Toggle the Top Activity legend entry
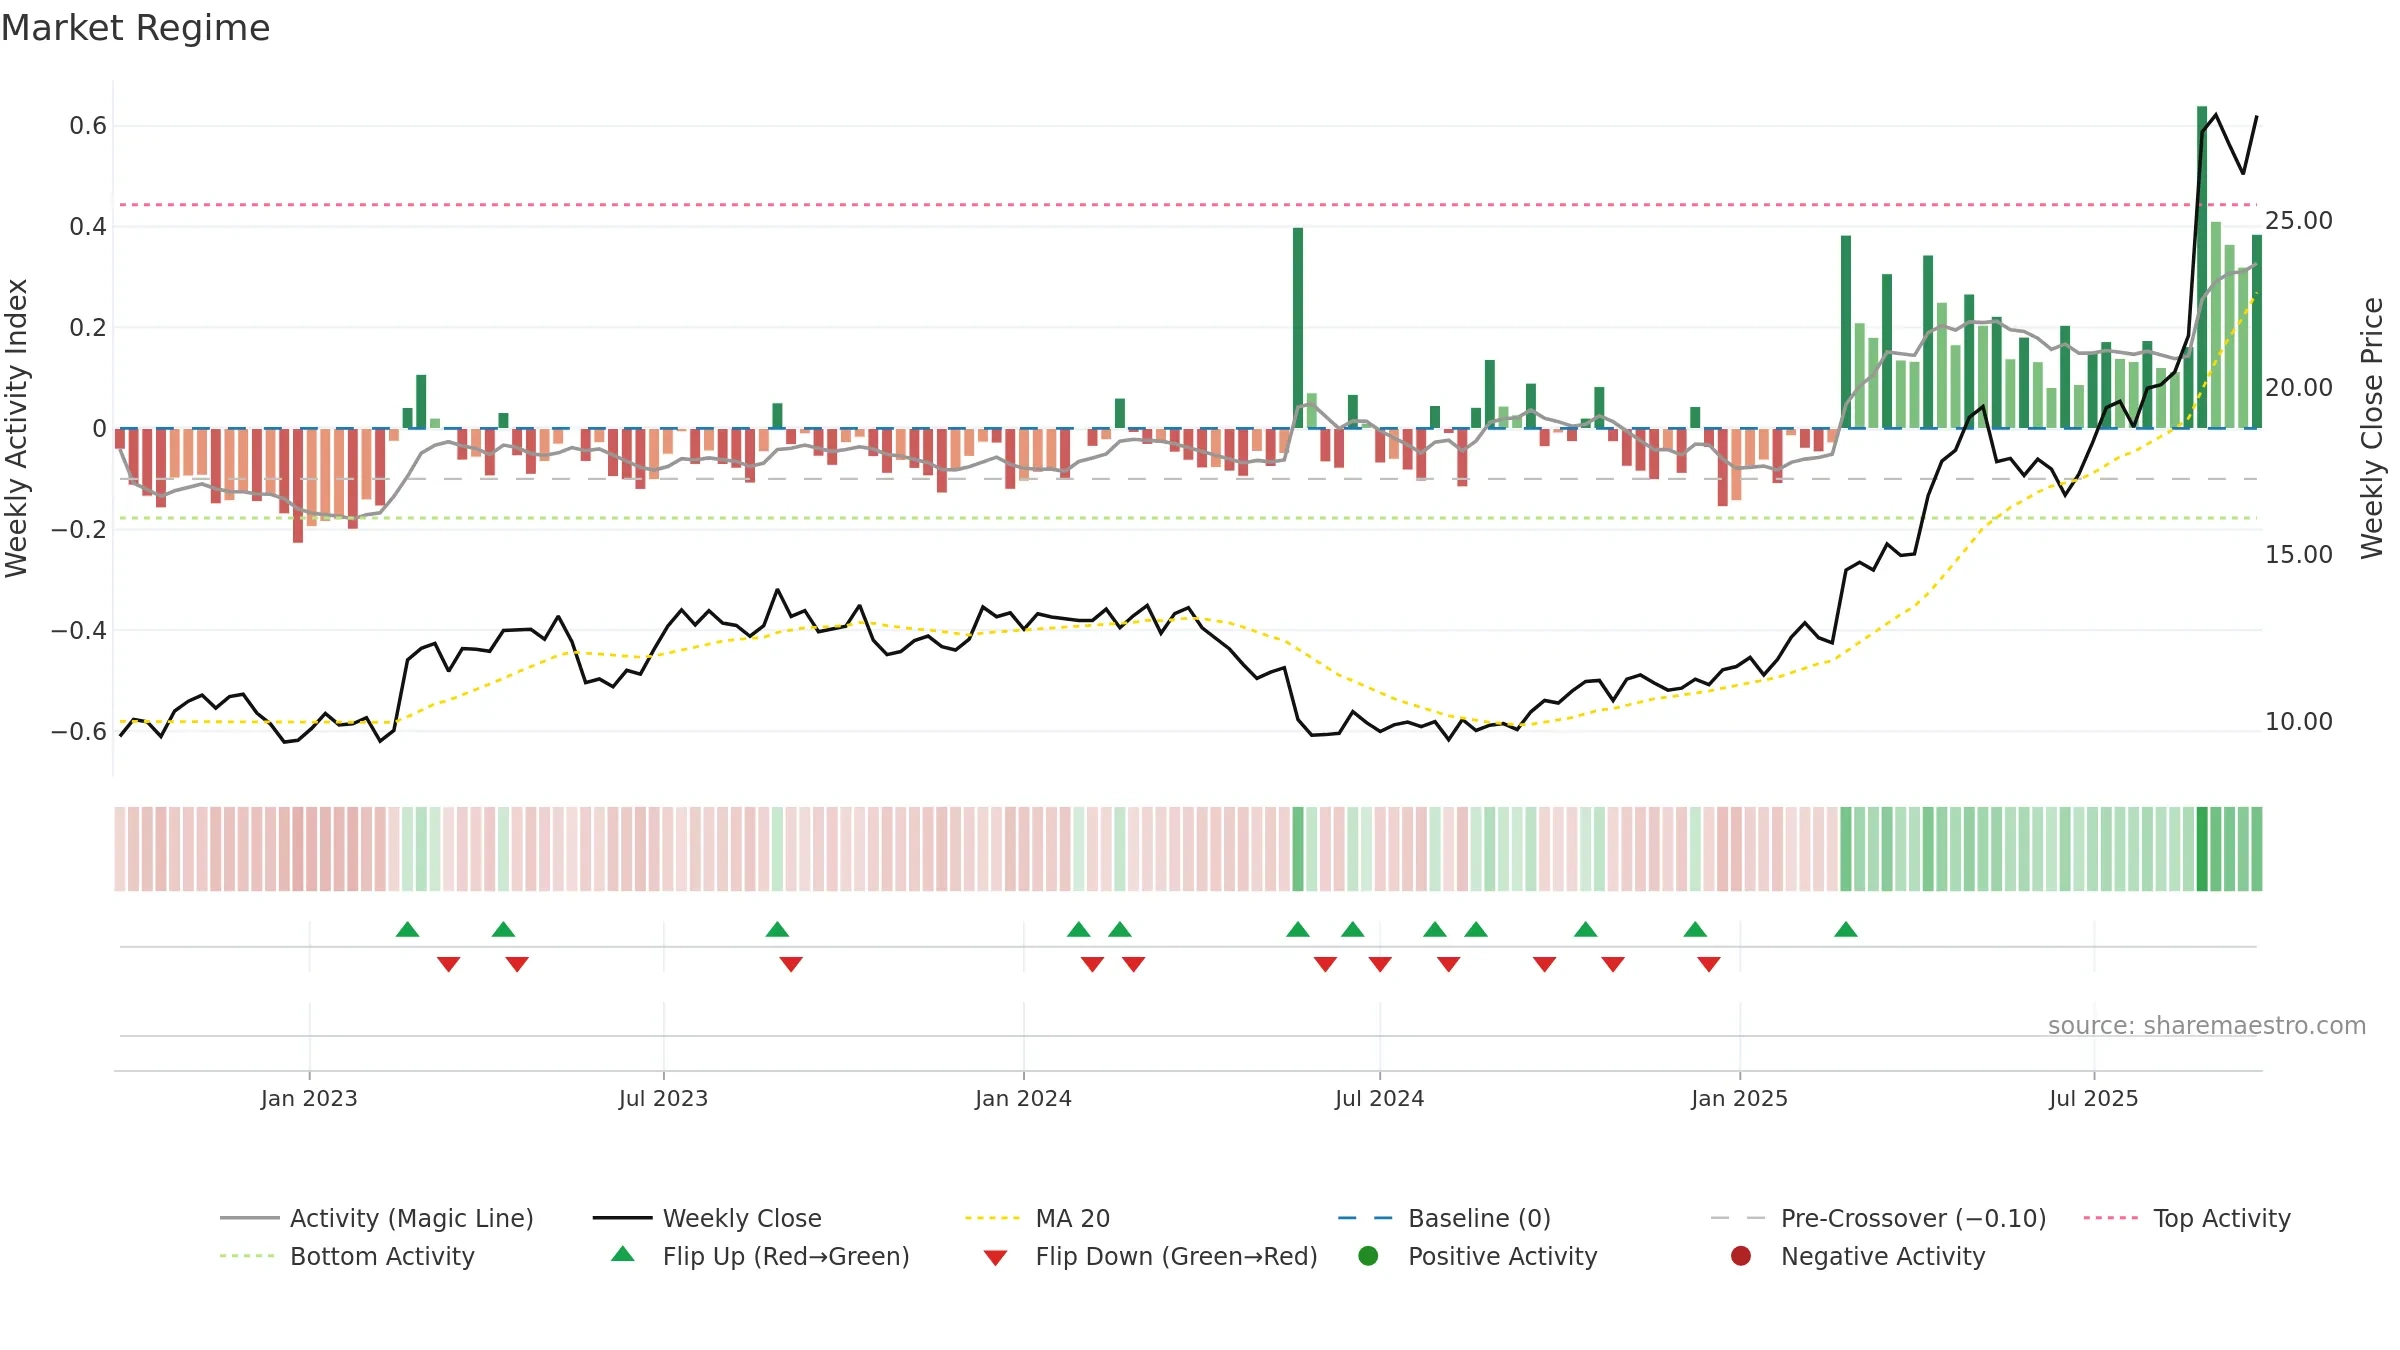Screen dimensions: 2400x1350 [2187, 1218]
